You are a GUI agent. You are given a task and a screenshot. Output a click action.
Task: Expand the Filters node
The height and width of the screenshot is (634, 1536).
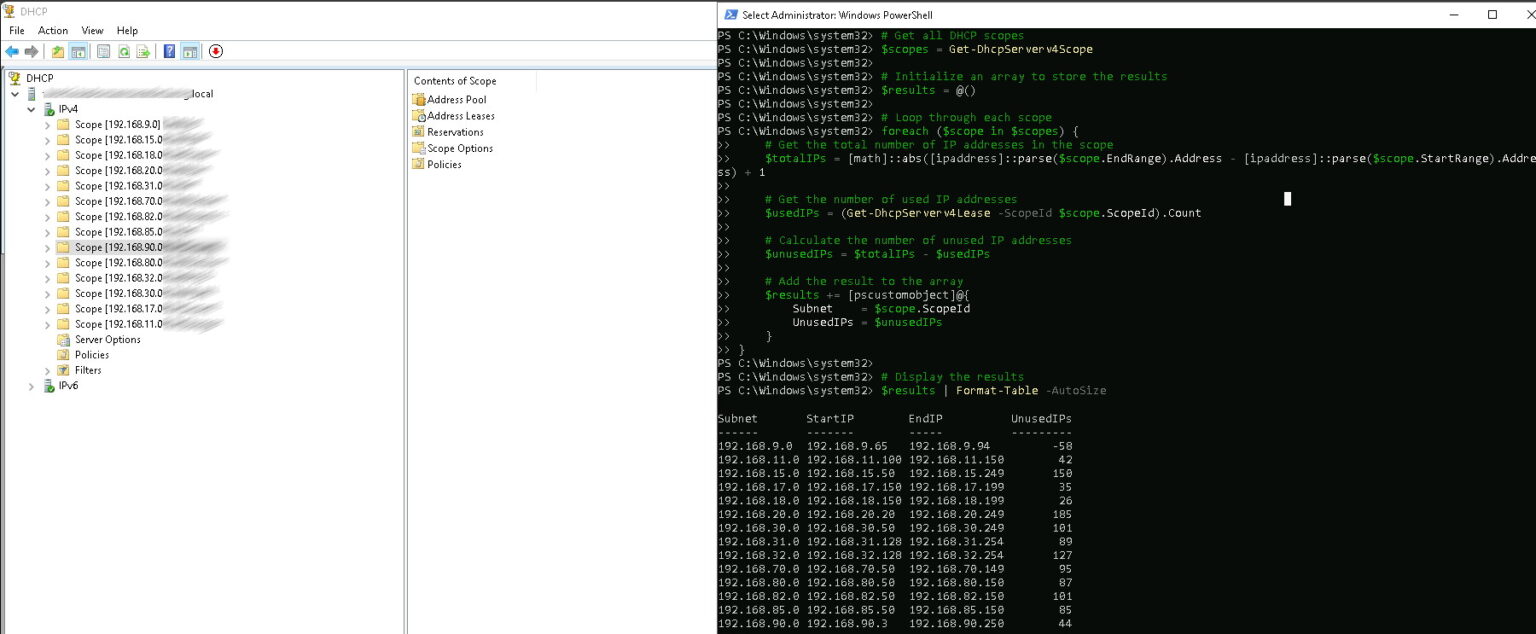coord(47,371)
